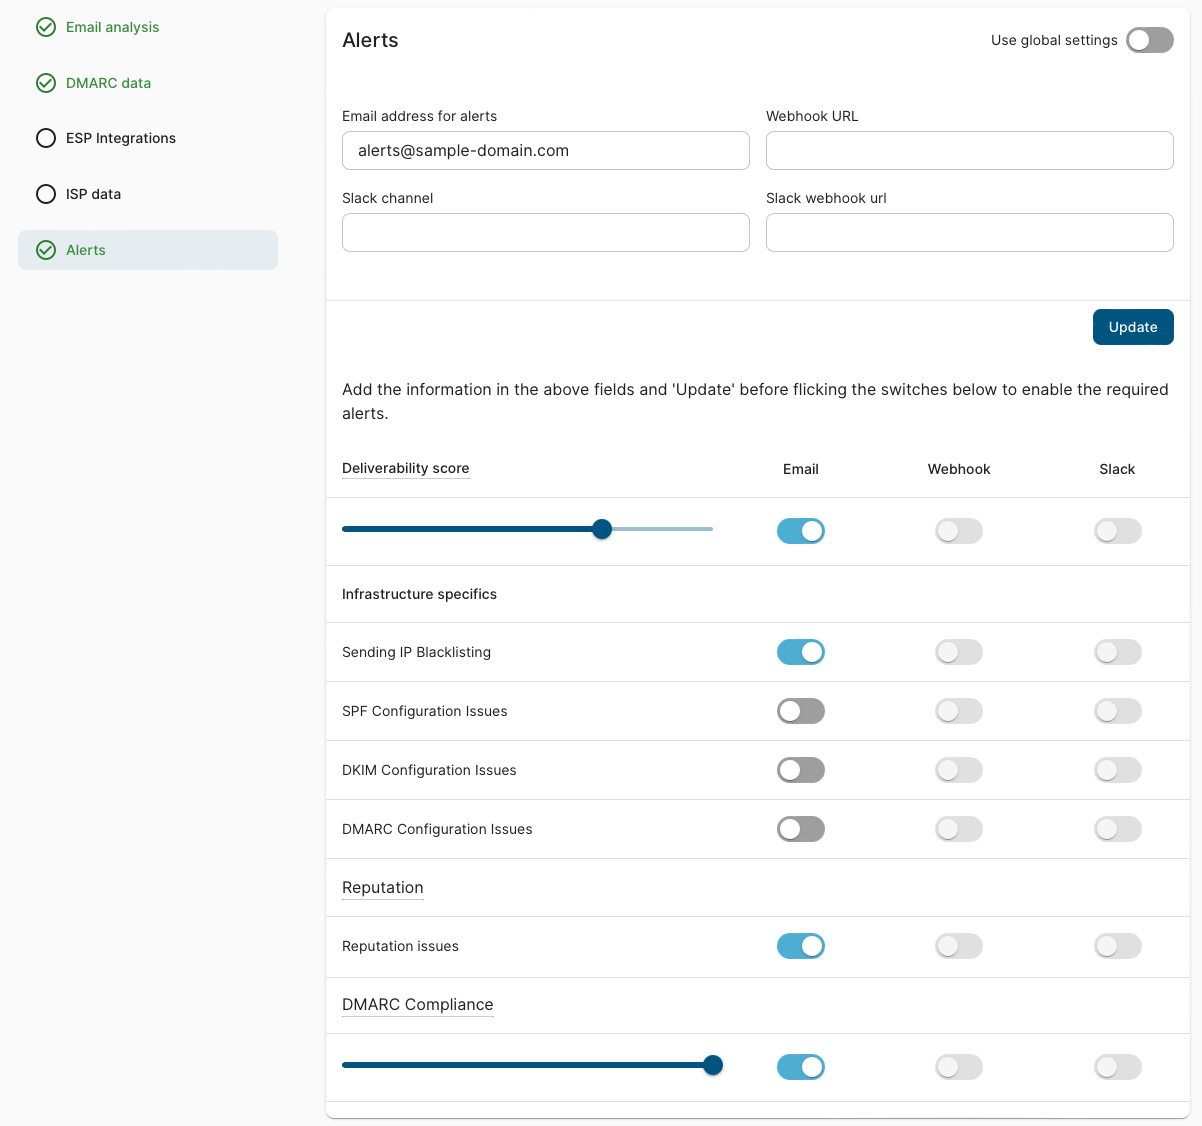This screenshot has height=1126, width=1202.
Task: Click the ESP Integrations empty circle icon
Action: click(x=46, y=138)
